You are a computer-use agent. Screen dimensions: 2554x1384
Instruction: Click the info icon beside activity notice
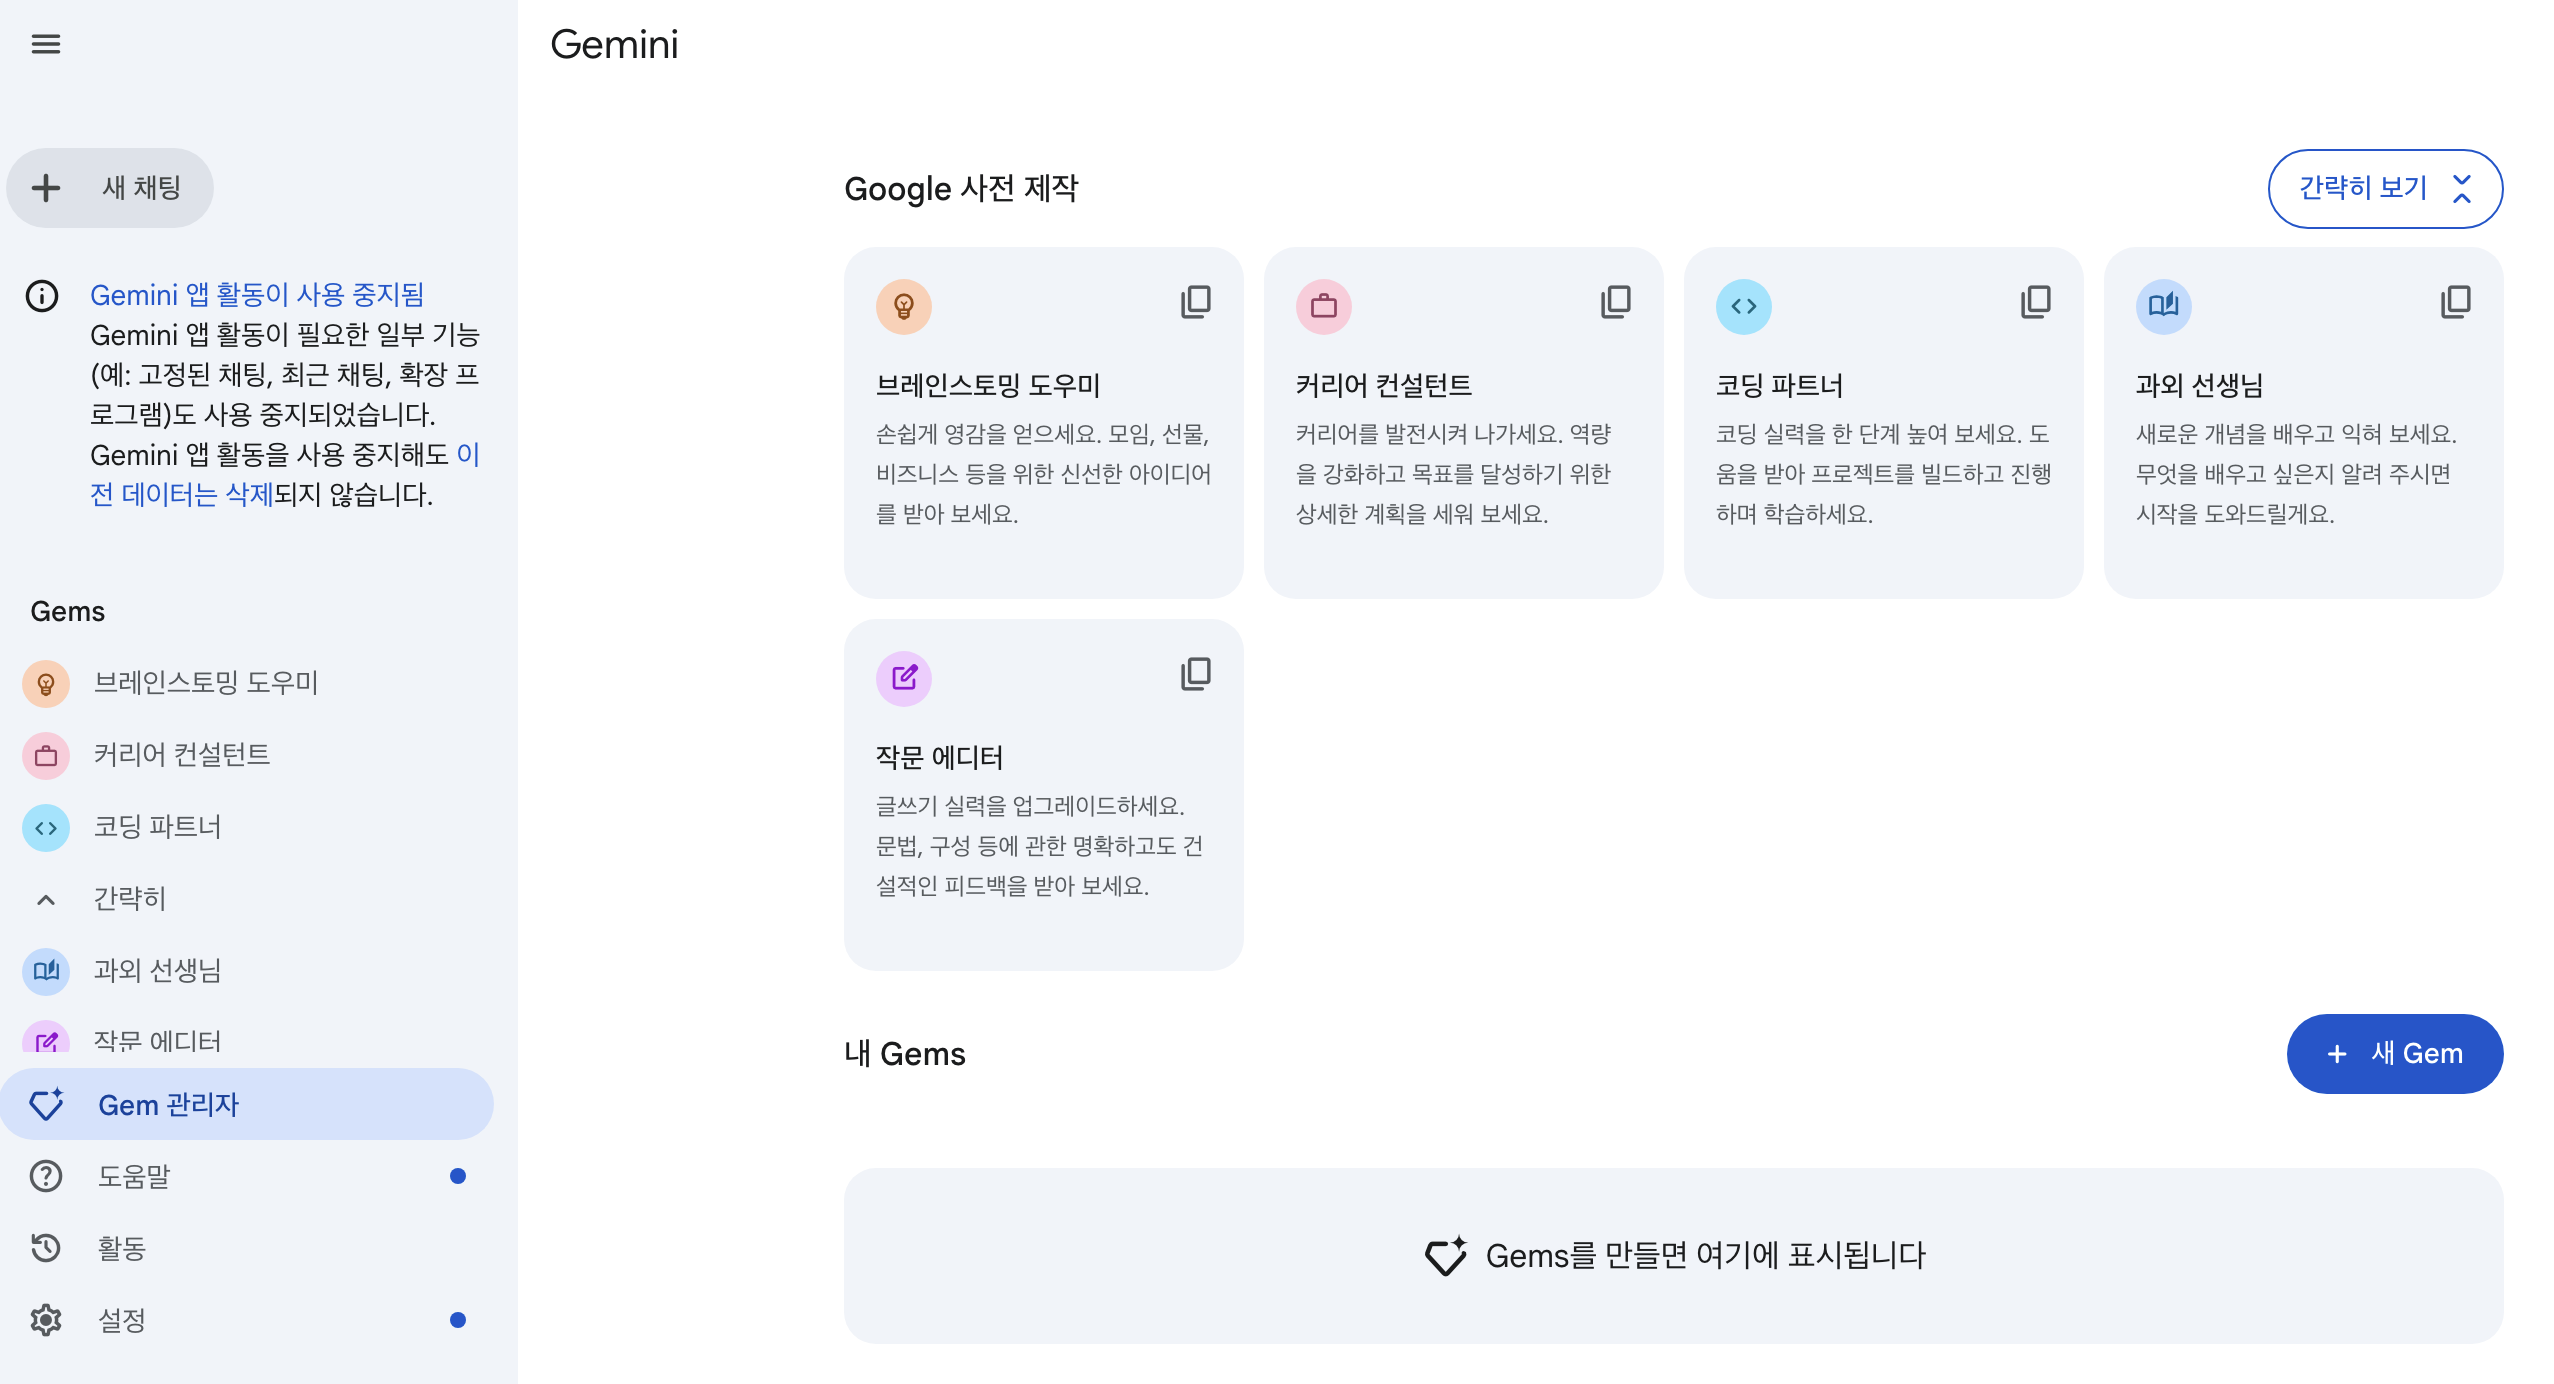point(42,296)
